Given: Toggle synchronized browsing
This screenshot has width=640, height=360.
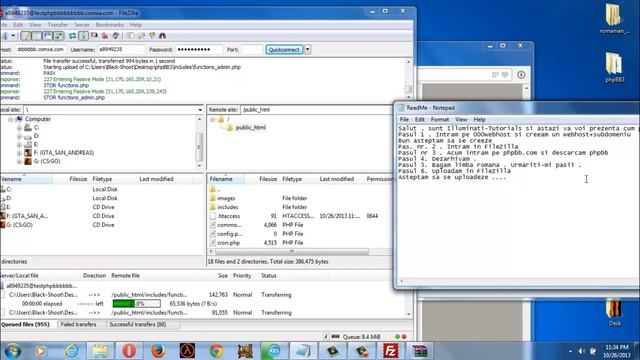Looking at the screenshot, I should pyautogui.click(x=152, y=36).
